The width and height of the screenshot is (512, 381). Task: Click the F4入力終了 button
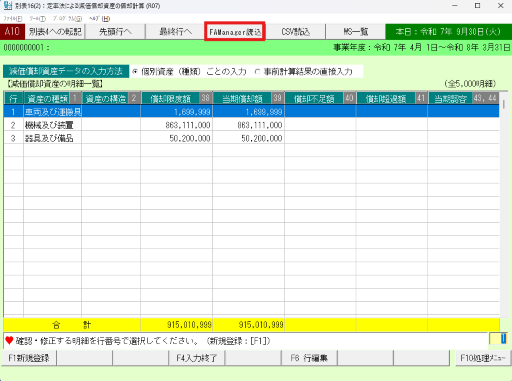click(197, 358)
